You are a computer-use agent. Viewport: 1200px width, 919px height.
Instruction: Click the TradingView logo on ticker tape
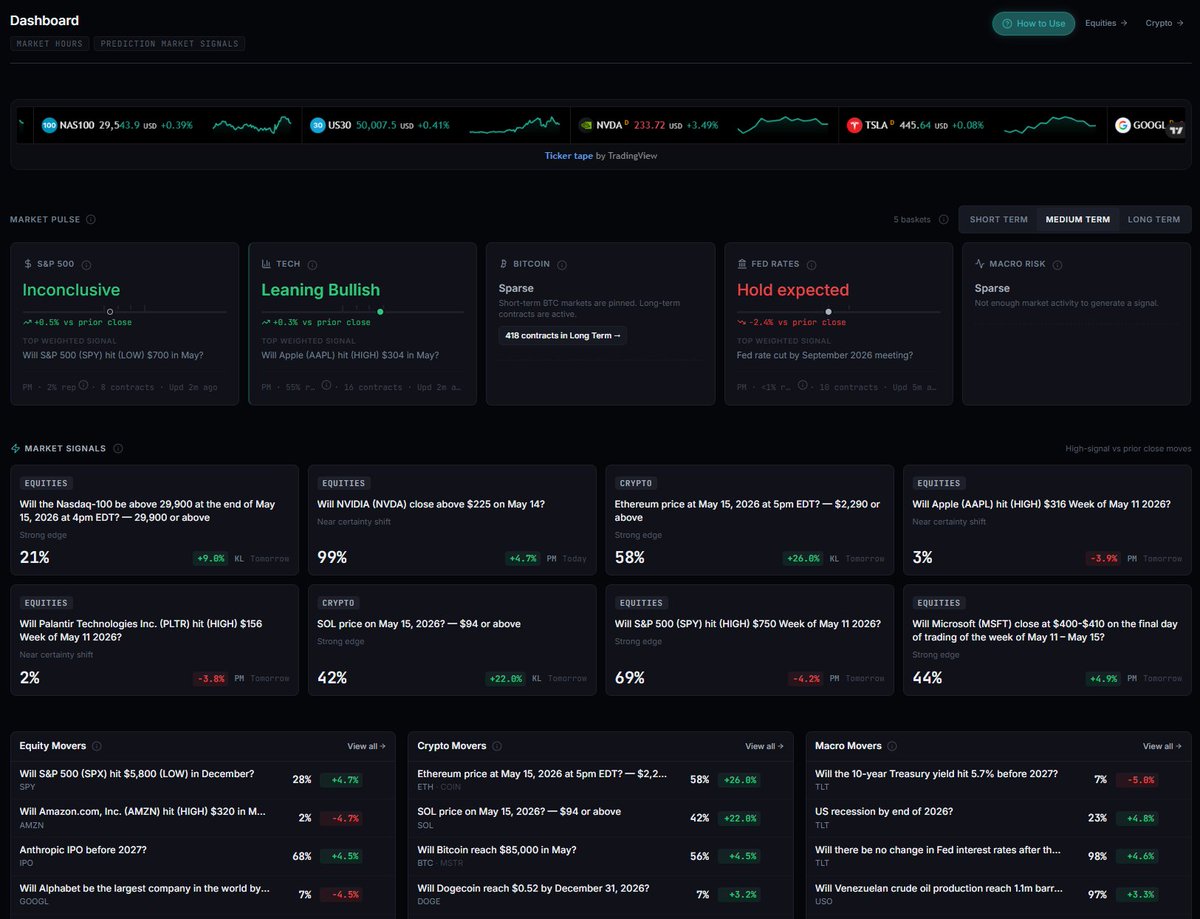click(1177, 128)
